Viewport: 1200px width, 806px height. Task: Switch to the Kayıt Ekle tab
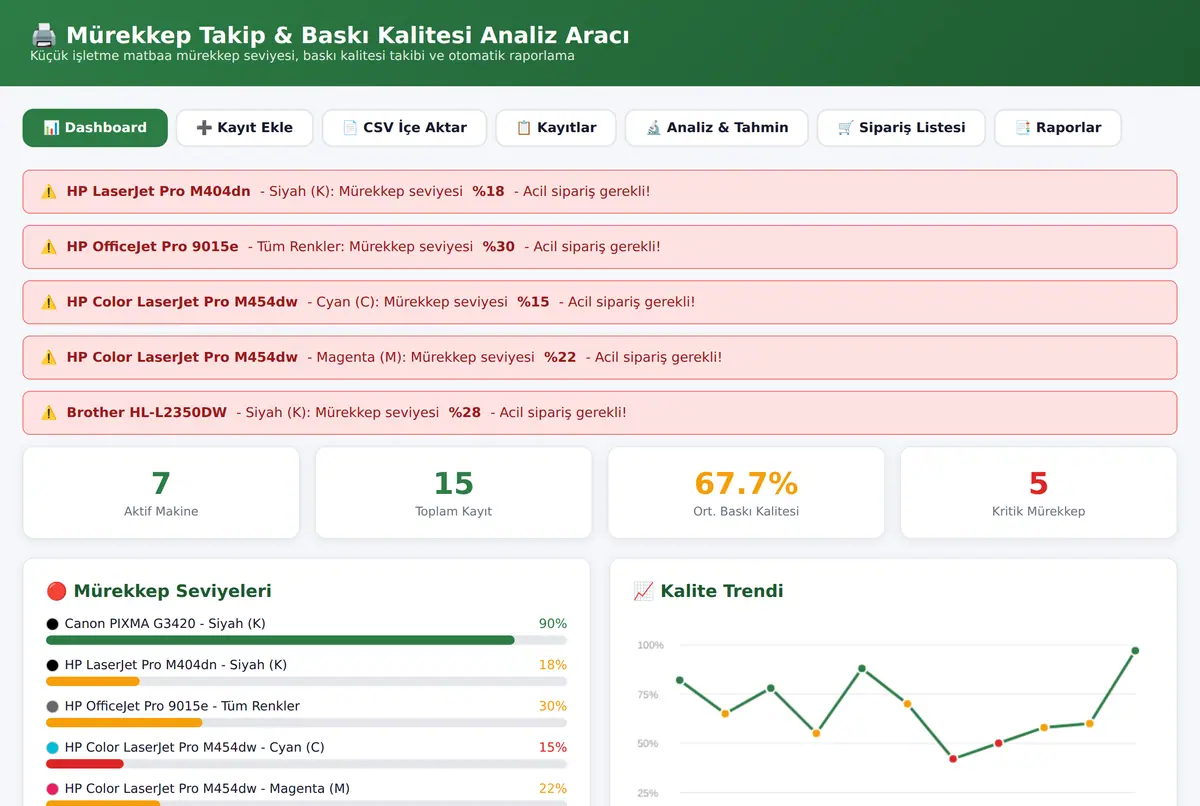(245, 128)
